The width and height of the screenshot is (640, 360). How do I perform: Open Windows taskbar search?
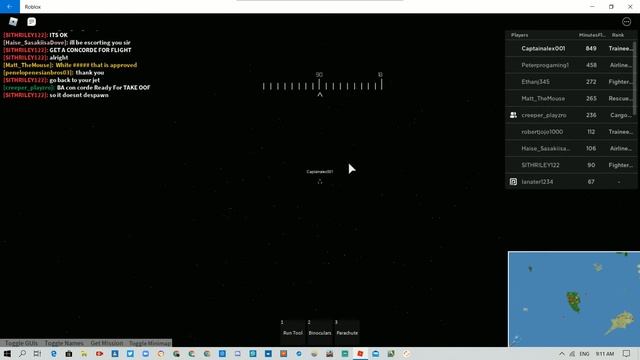tap(22, 353)
